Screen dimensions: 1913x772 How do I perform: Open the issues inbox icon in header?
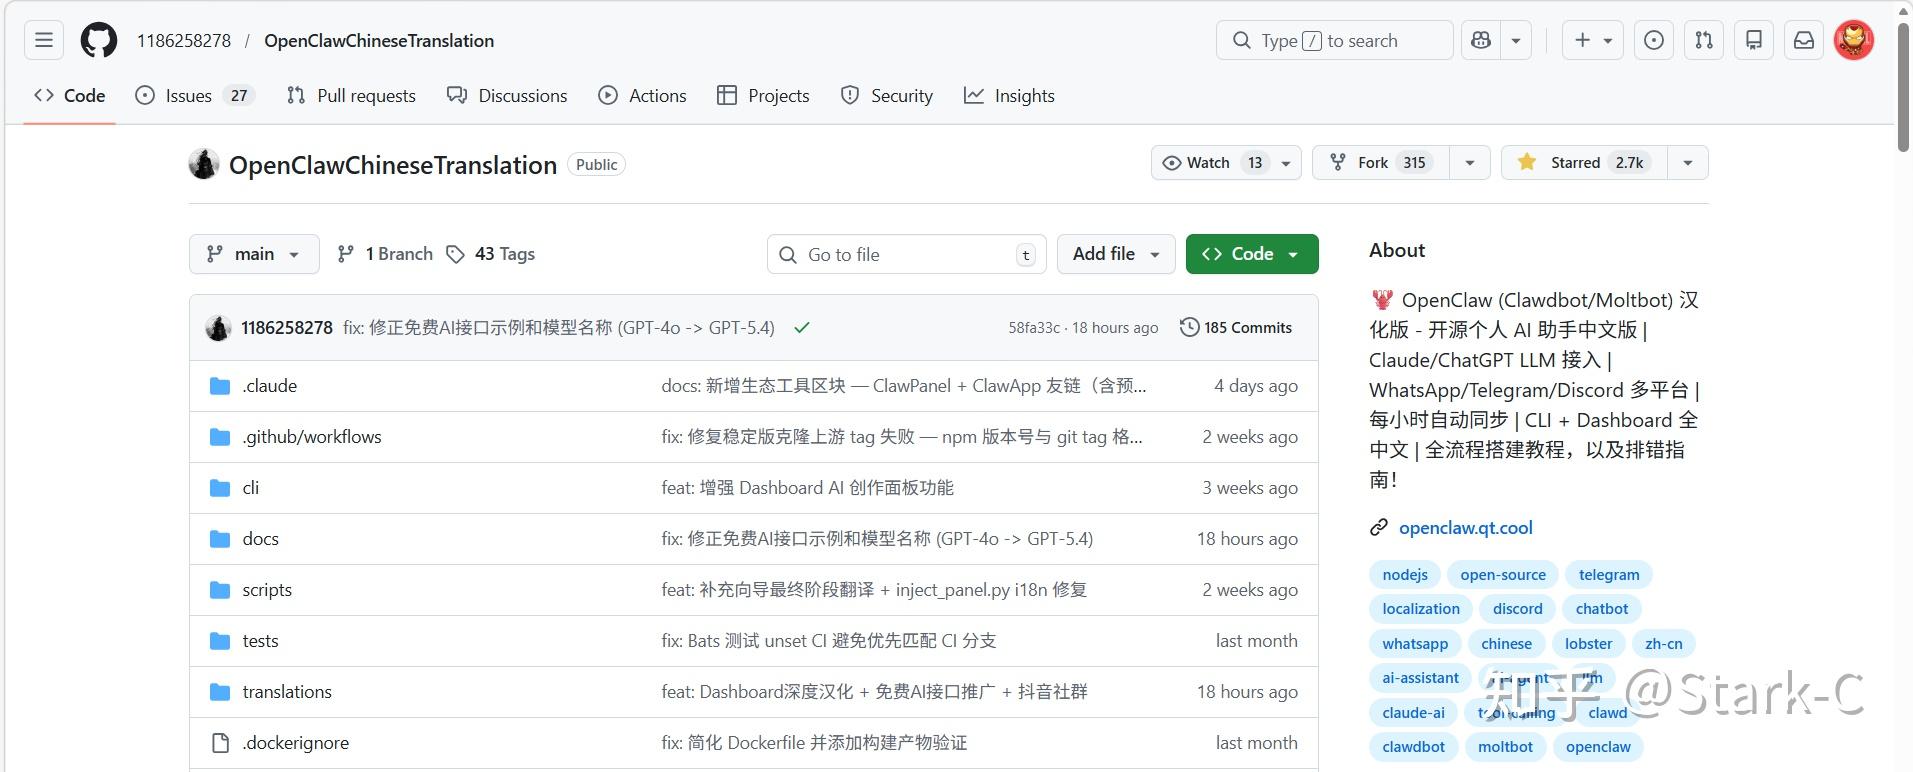[1654, 41]
